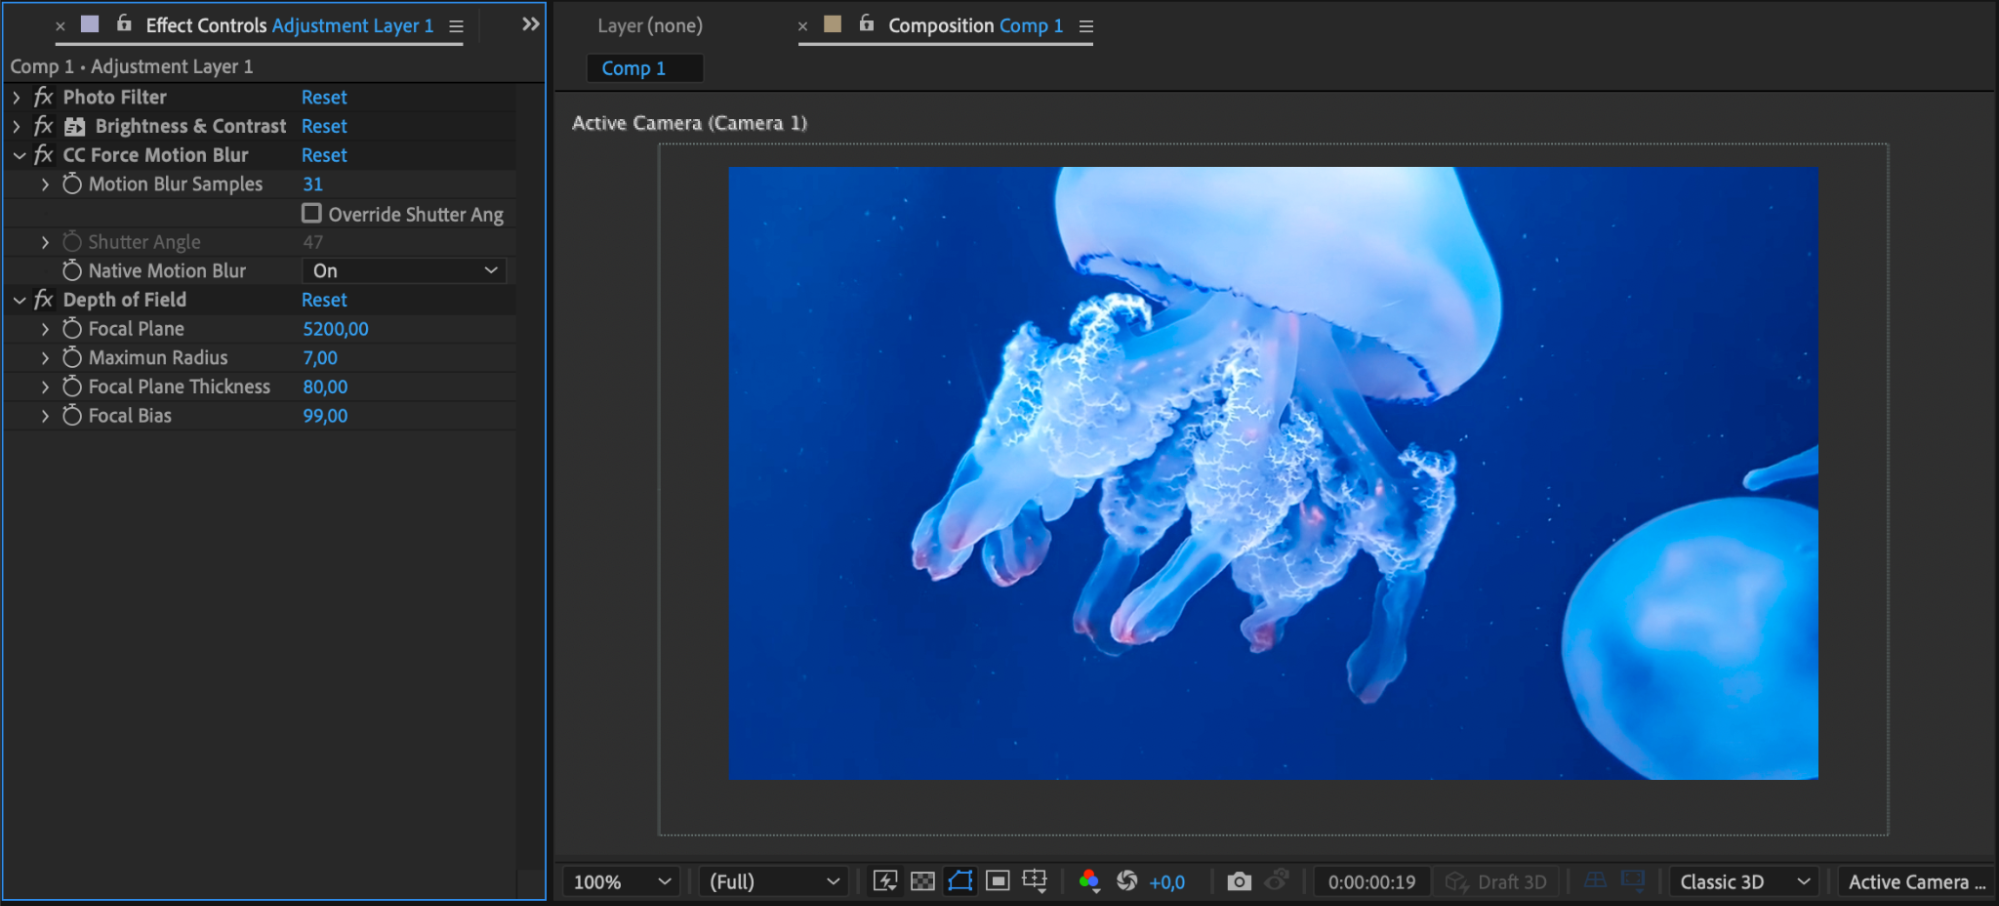
Task: Reset the Brightness & Contrast effect
Action: pyautogui.click(x=324, y=126)
